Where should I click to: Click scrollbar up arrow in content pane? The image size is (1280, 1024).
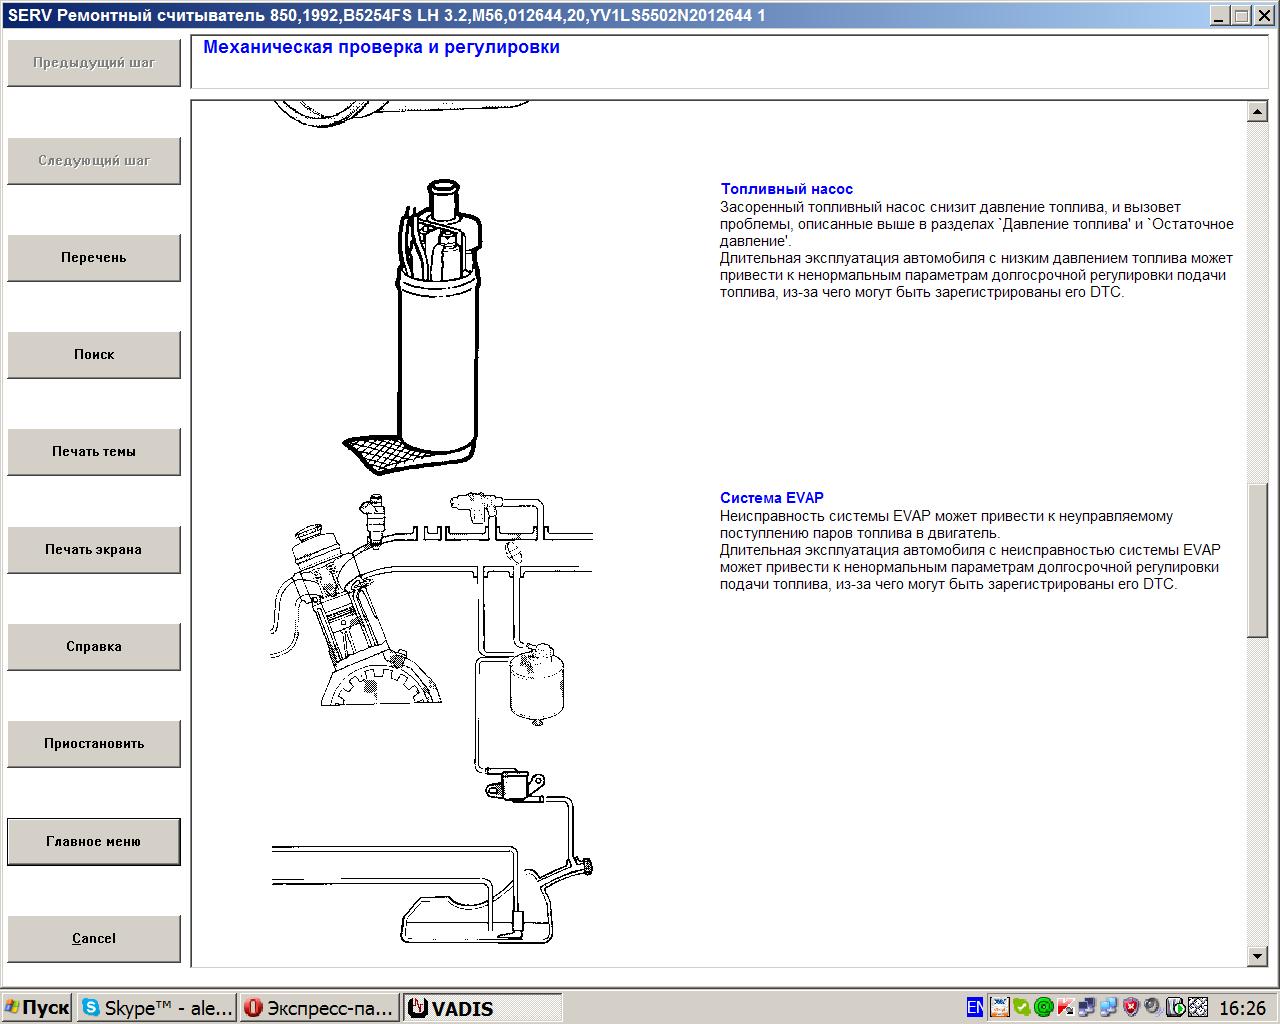click(1258, 112)
